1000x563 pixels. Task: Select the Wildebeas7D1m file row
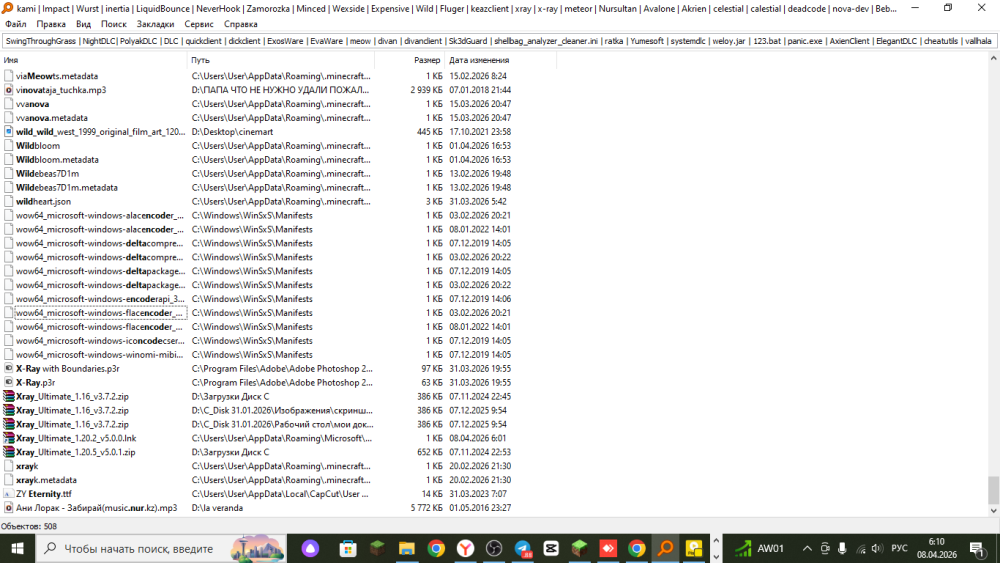[47, 173]
